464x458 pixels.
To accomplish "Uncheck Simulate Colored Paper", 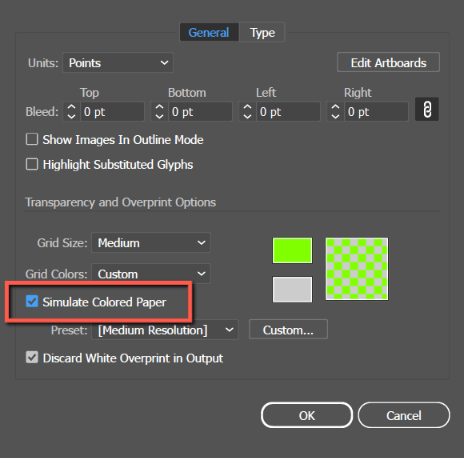I will [x=32, y=302].
